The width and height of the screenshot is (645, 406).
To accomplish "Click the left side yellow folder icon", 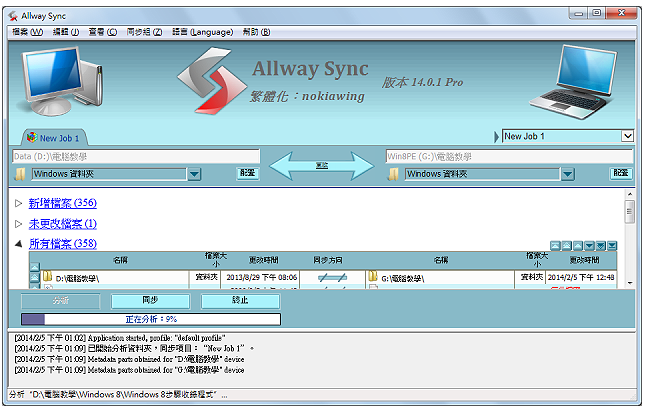I will 20,174.
